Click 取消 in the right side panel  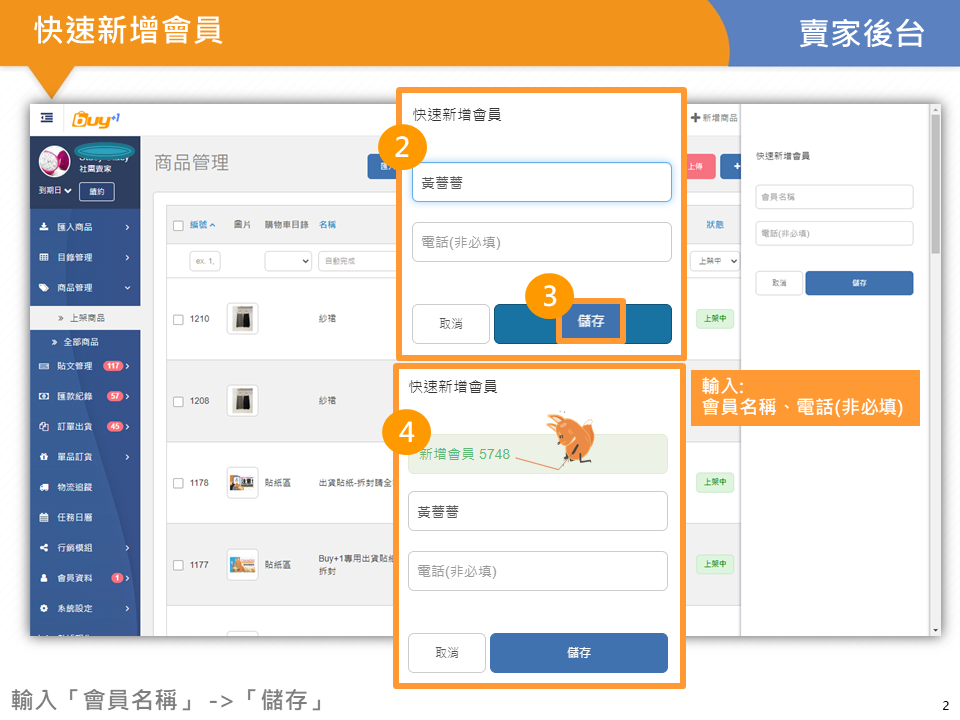pos(778,283)
